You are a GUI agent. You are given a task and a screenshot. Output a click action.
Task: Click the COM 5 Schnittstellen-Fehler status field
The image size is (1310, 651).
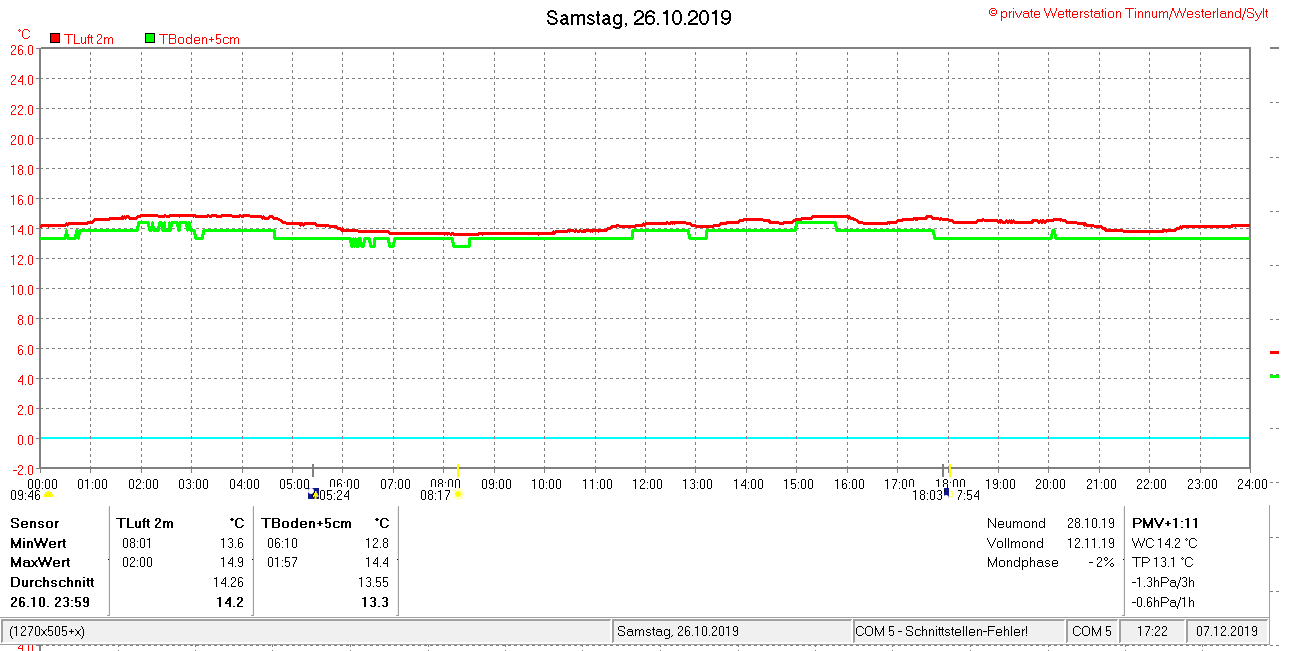(942, 632)
